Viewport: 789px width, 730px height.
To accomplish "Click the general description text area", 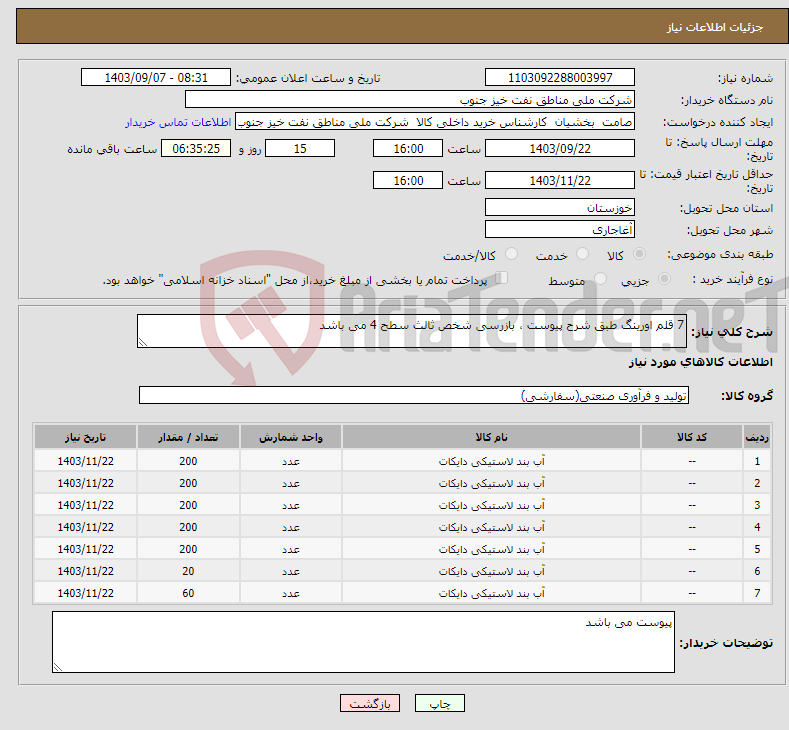I will (412, 331).
